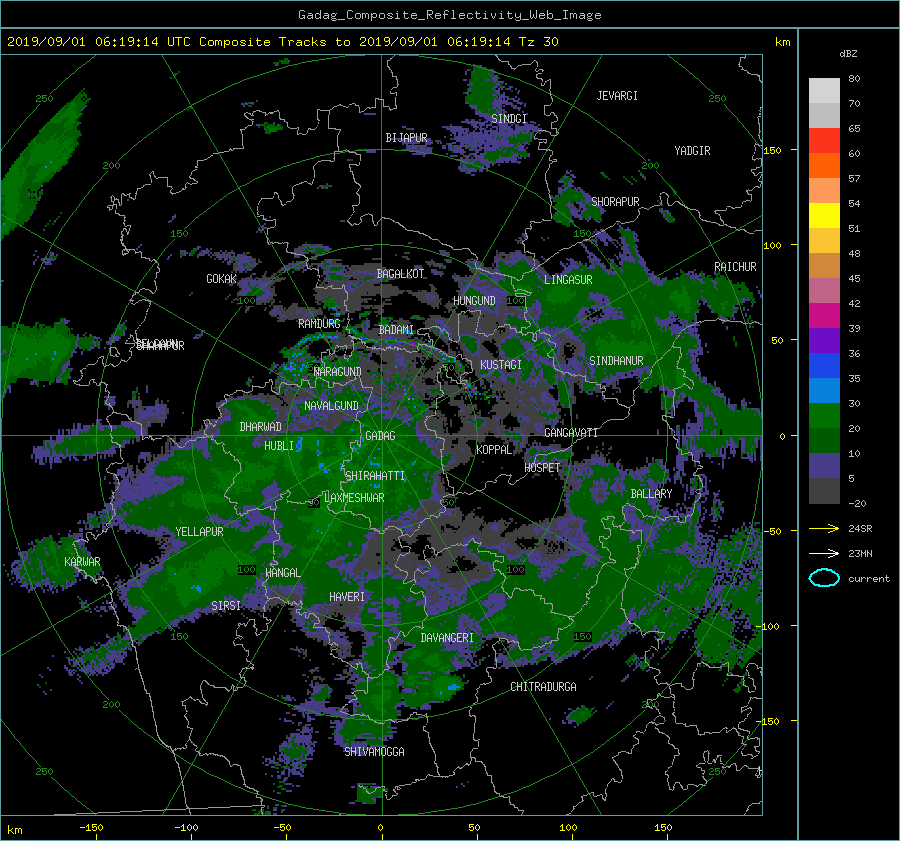This screenshot has height=841, width=900.
Task: Click the 24SR yellow arrow legend icon
Action: point(824,528)
